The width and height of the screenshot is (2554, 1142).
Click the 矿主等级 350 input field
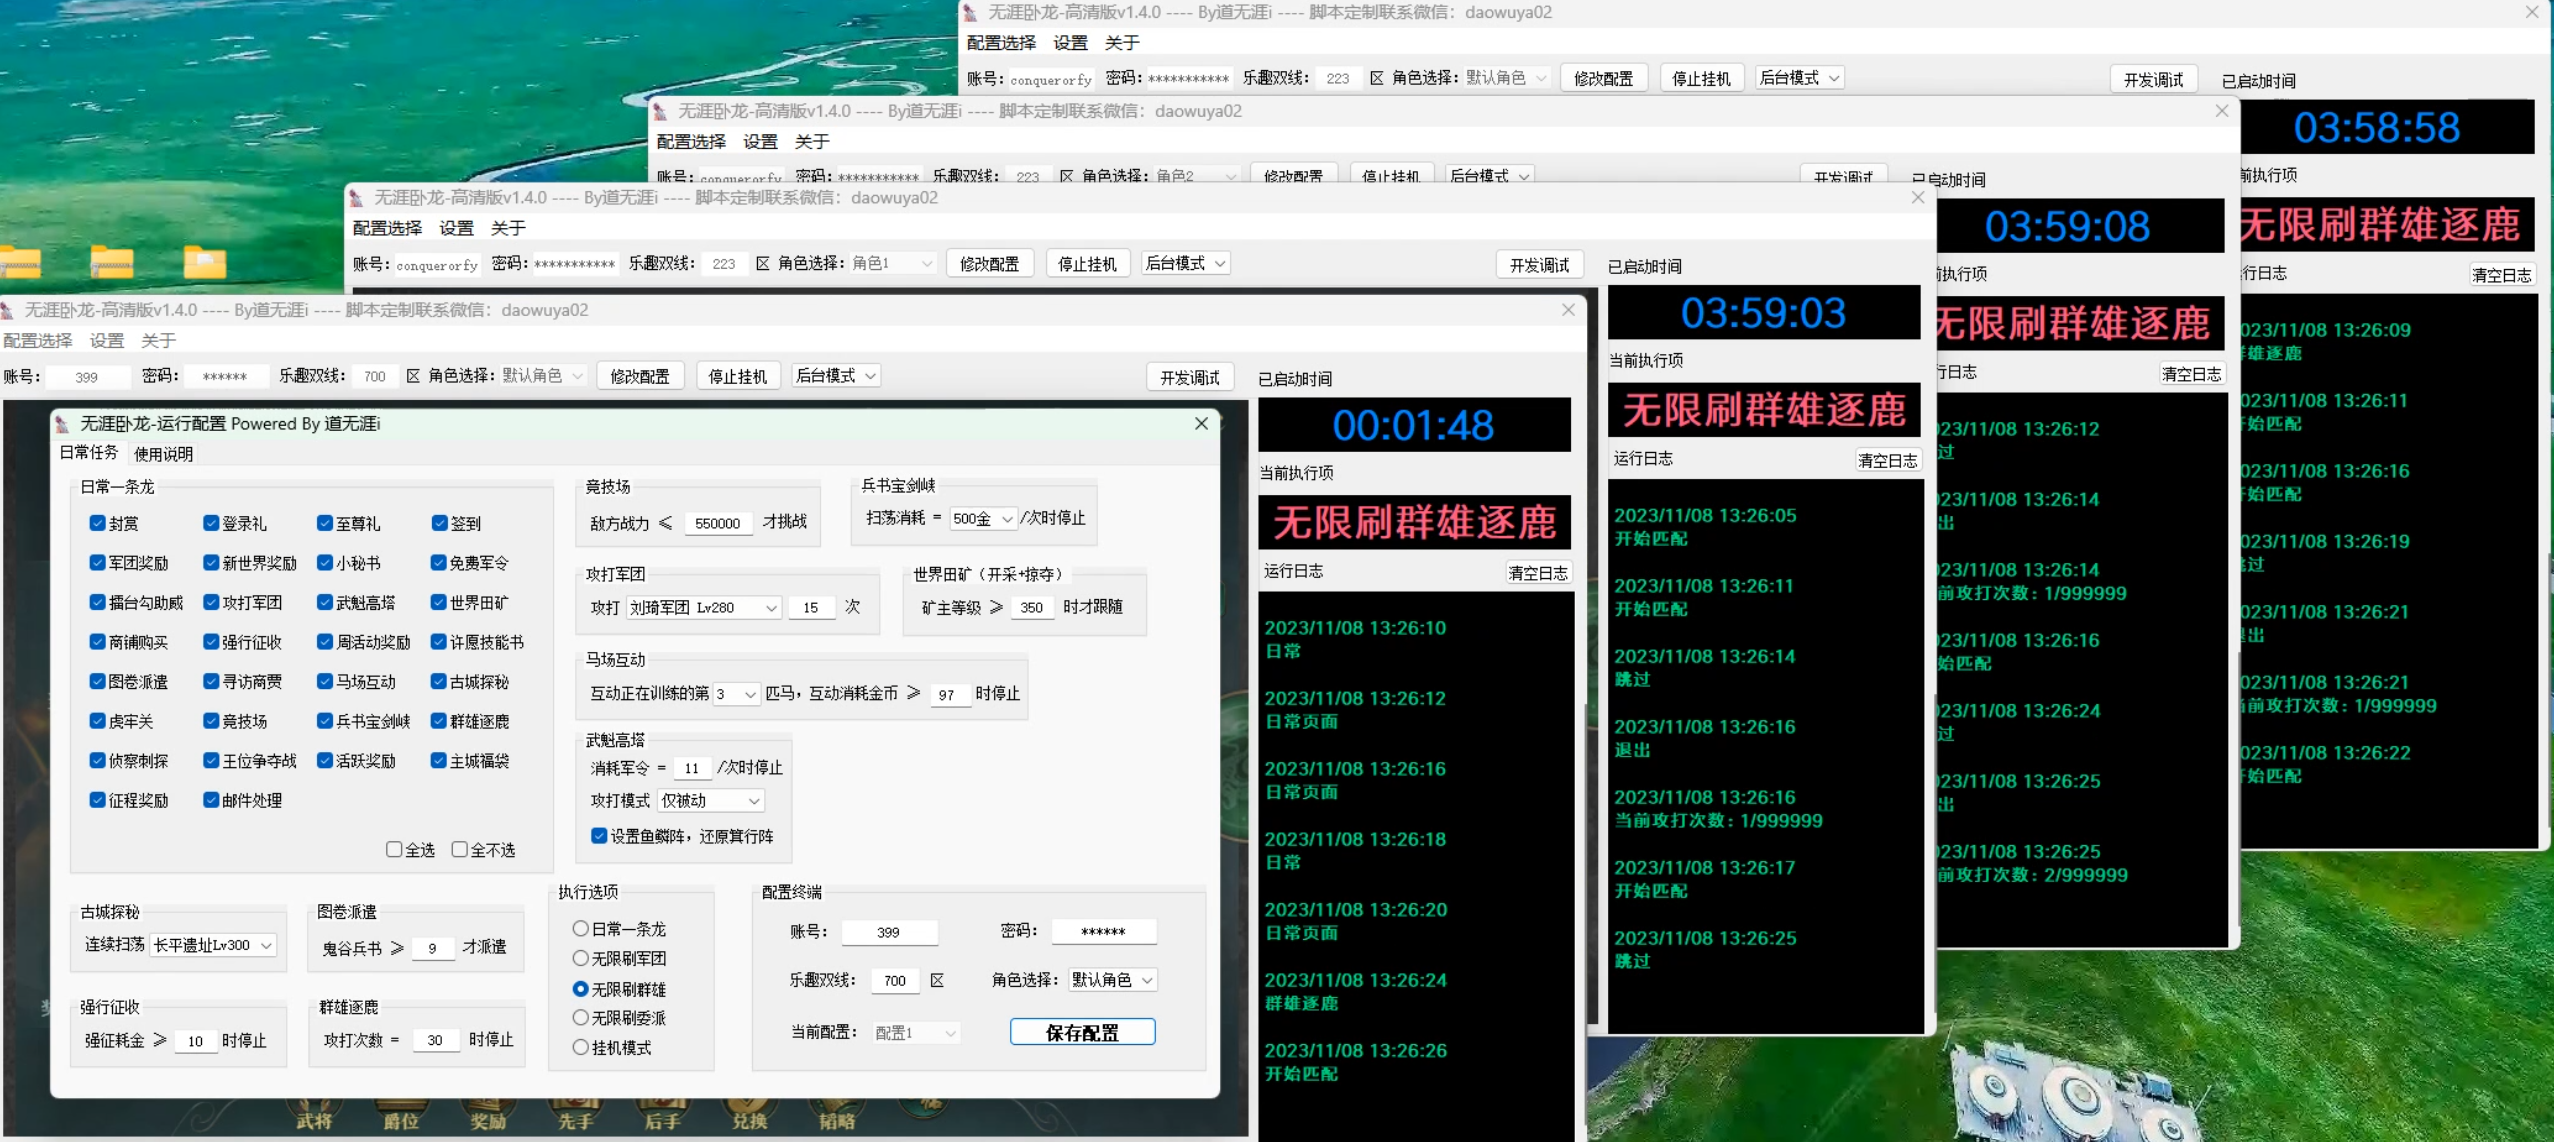1032,607
